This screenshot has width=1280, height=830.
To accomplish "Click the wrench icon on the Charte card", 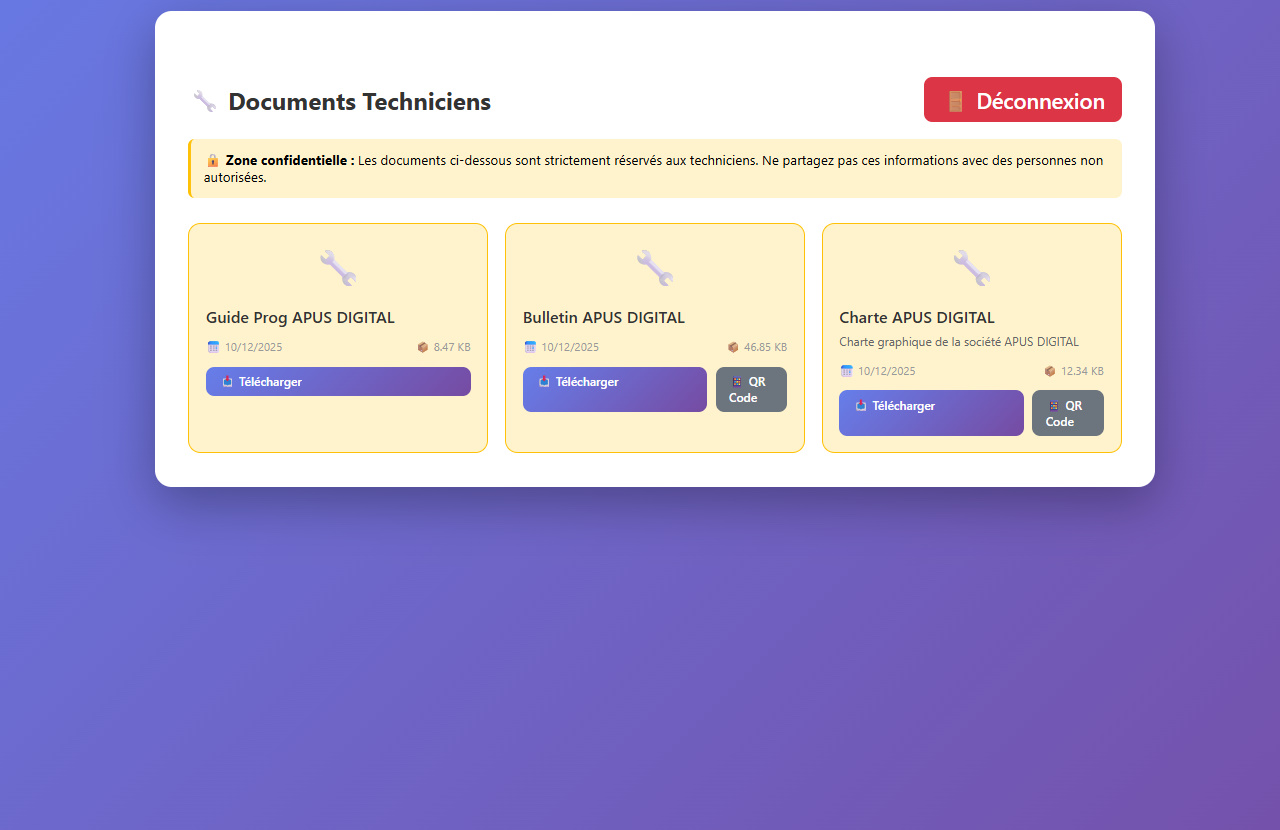I will 971,267.
